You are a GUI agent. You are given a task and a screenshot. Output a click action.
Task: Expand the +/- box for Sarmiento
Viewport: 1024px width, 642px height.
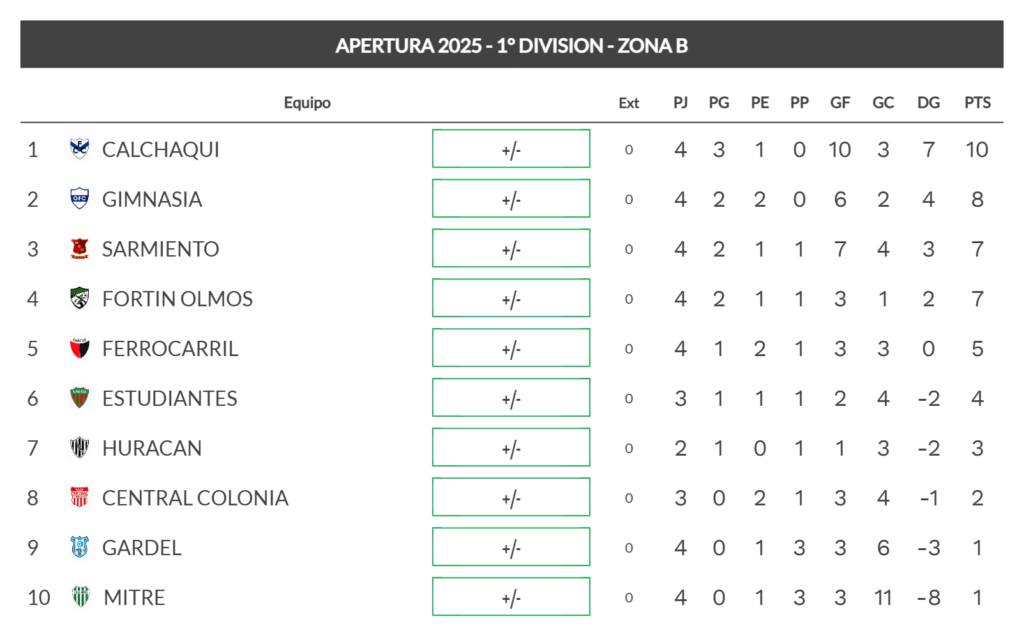click(511, 249)
